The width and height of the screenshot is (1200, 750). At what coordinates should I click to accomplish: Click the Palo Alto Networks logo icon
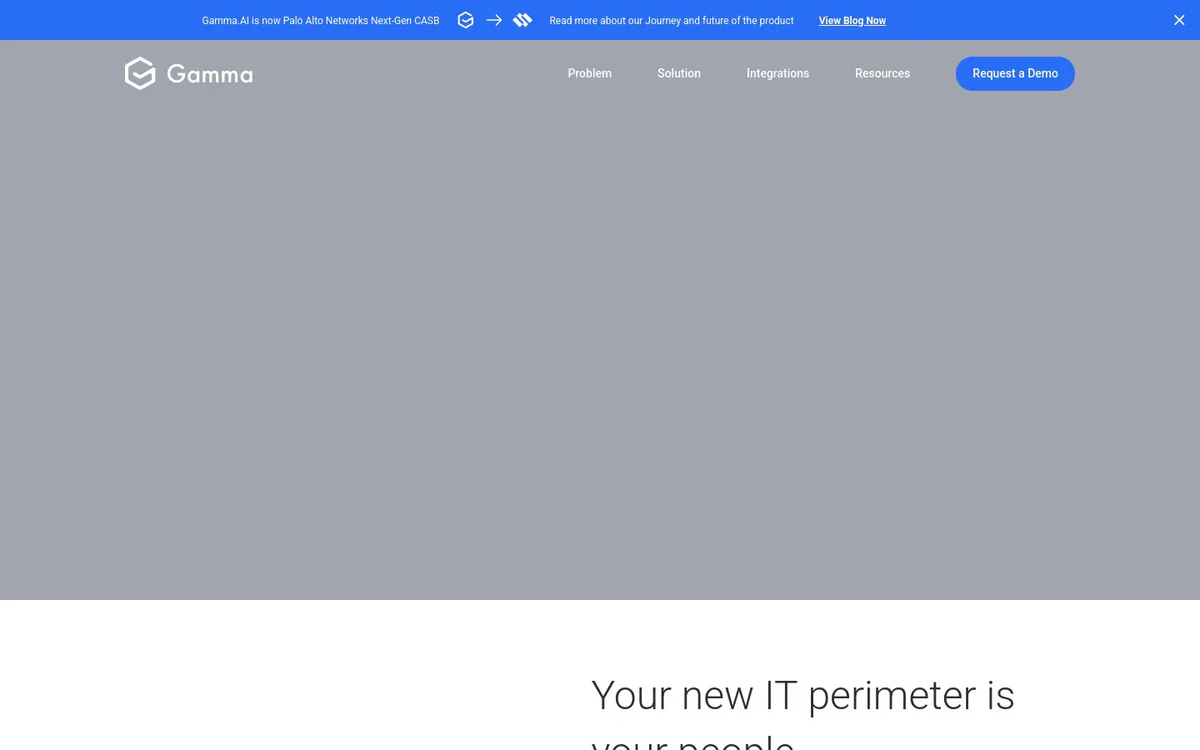(522, 20)
